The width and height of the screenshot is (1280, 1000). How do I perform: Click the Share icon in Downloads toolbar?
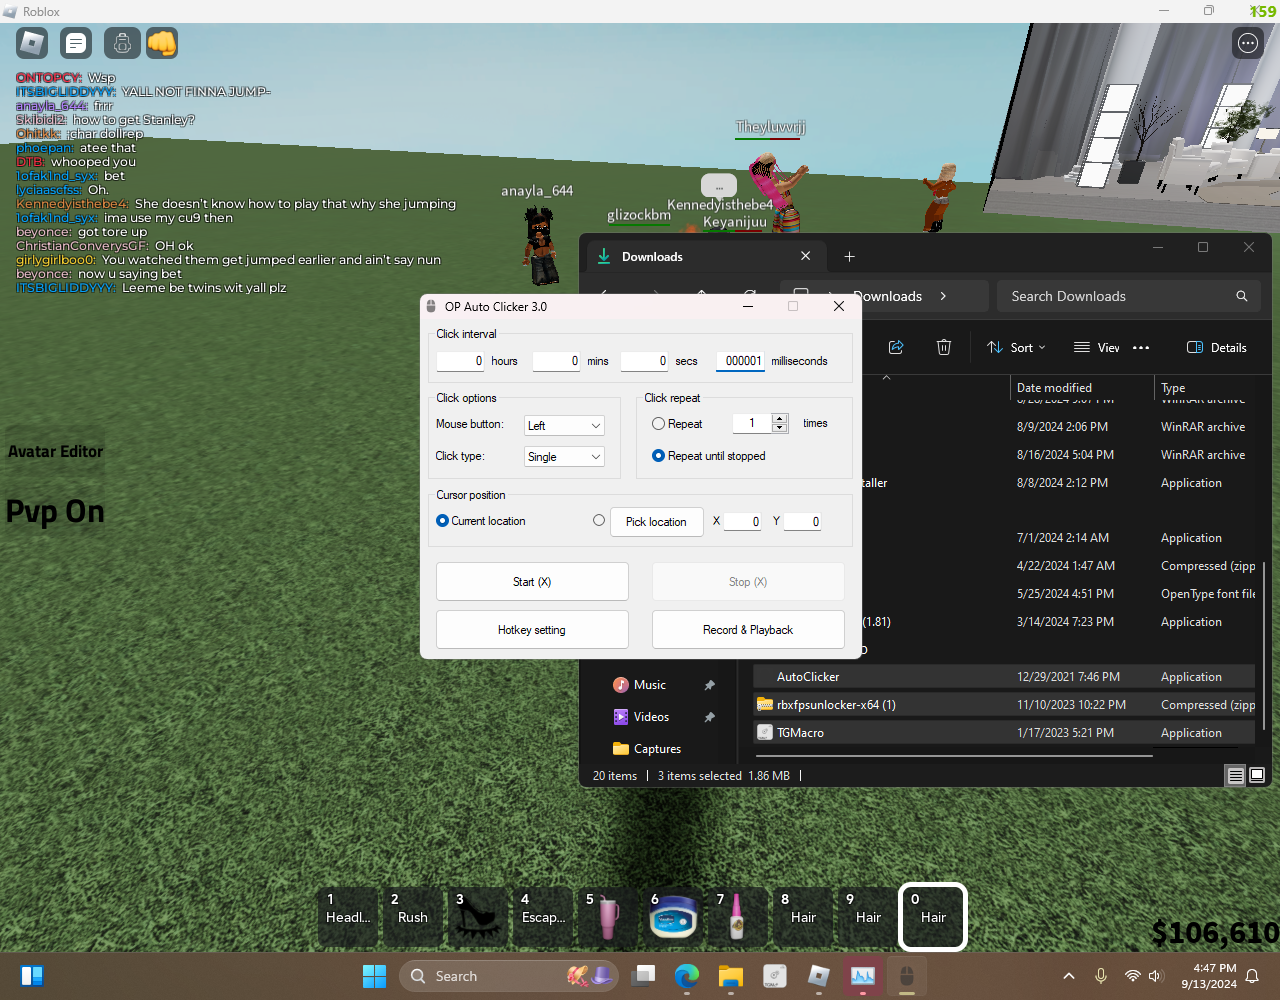point(896,347)
